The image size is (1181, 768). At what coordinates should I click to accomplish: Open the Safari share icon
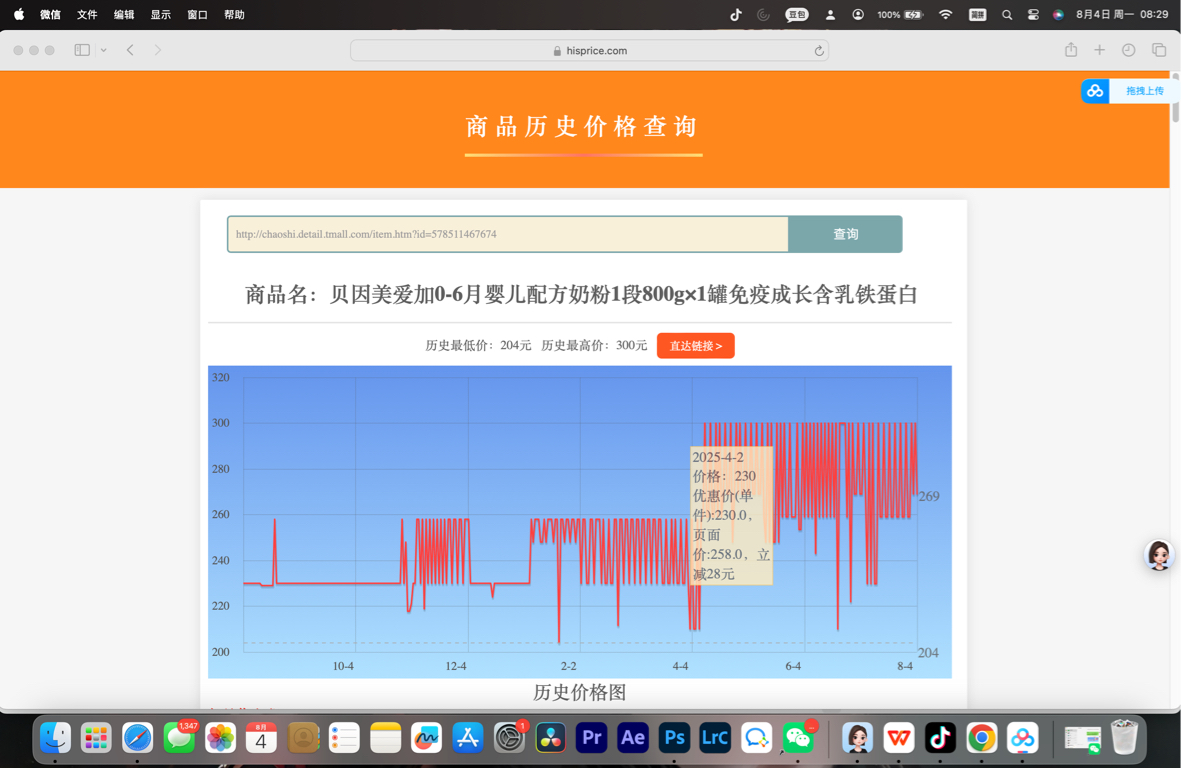coord(1070,50)
